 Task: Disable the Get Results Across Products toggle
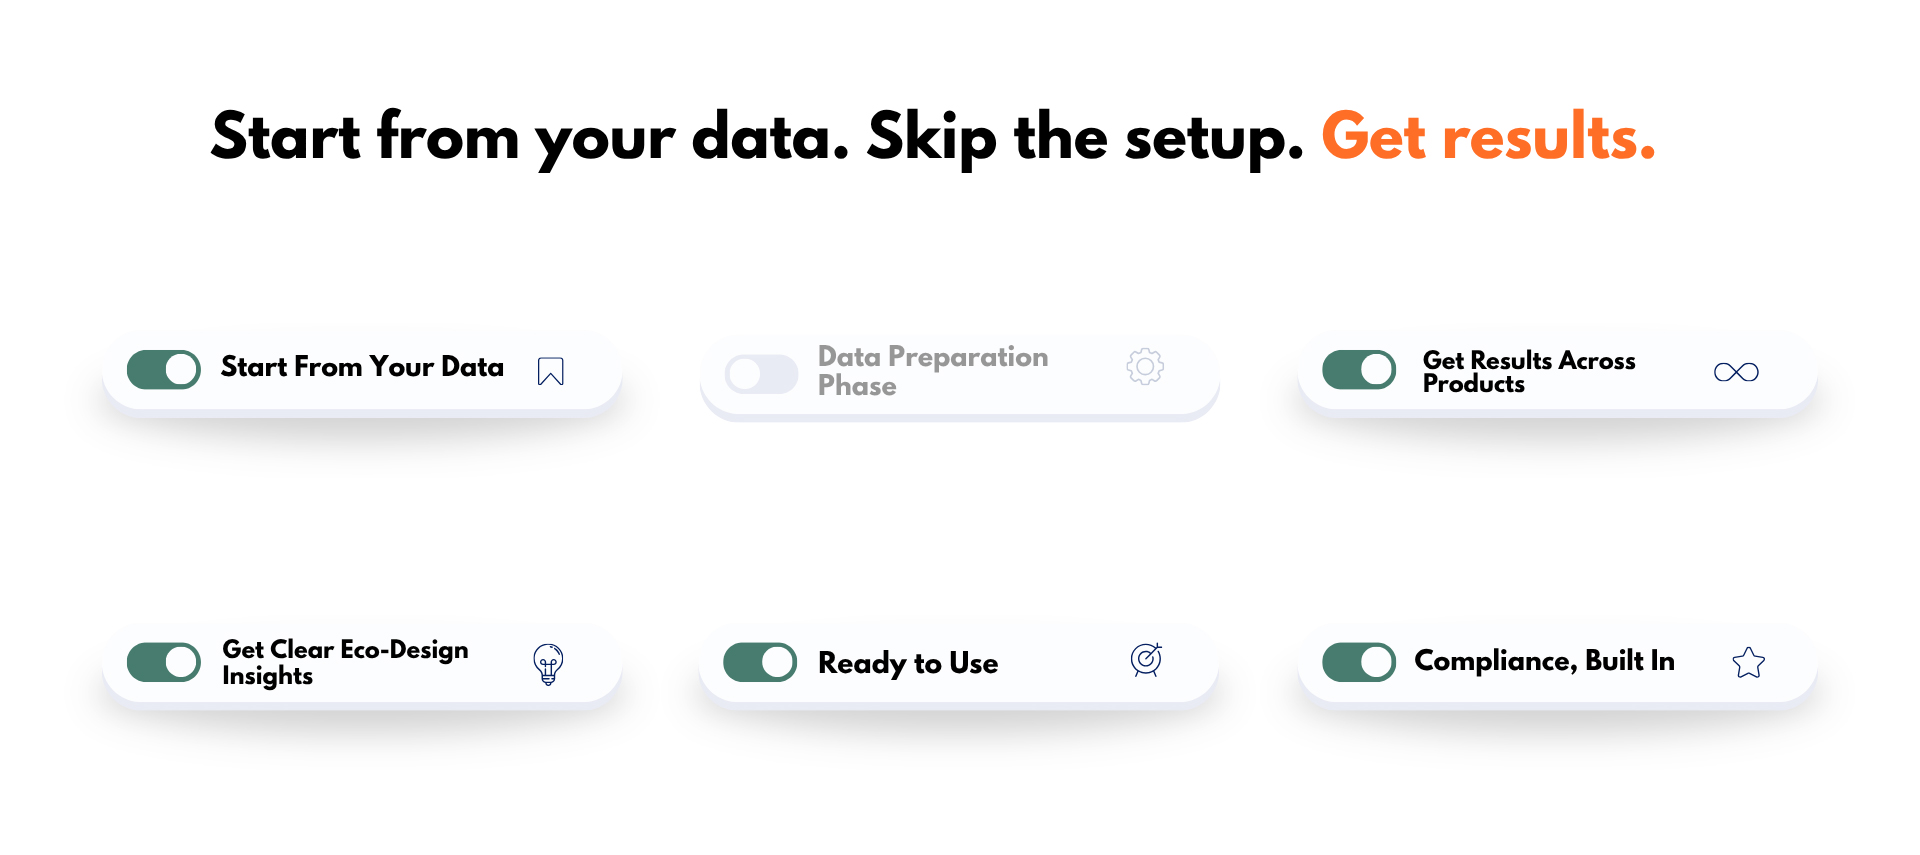1359,369
